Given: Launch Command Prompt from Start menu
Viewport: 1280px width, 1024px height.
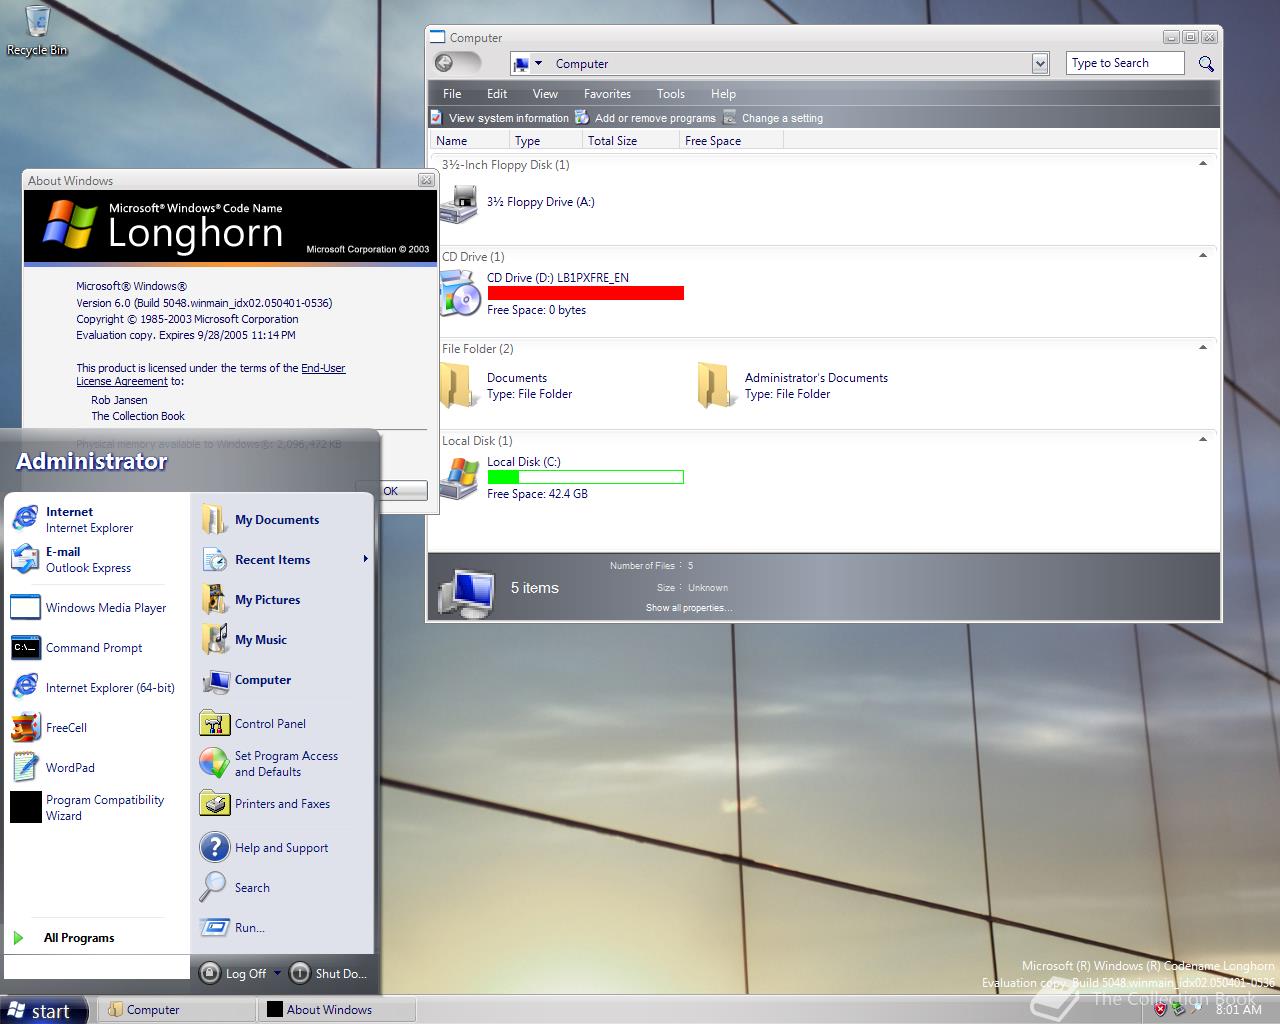Looking at the screenshot, I should pos(88,647).
